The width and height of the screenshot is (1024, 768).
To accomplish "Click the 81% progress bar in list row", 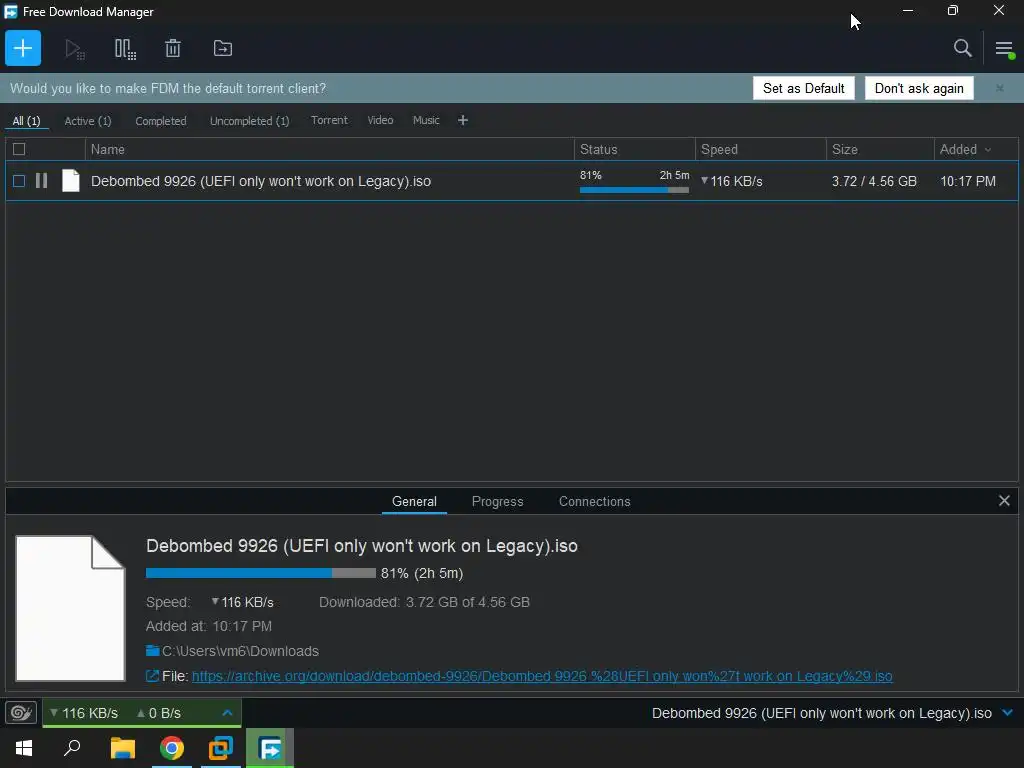I will tap(634, 190).
